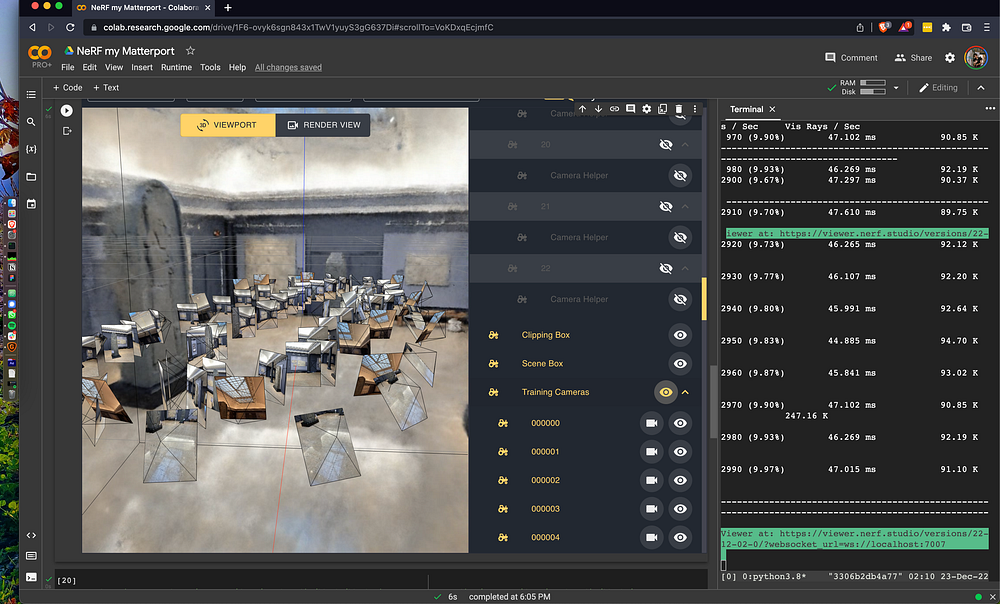Screen dimensions: 1000x604
Task: Collapse the Training Cameras group
Action: coord(686,392)
